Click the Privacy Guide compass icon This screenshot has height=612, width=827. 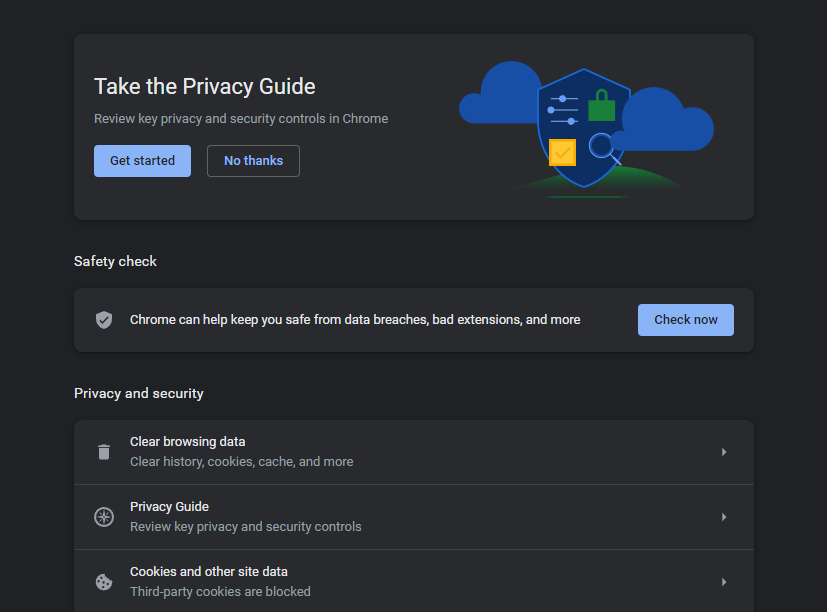pos(104,517)
